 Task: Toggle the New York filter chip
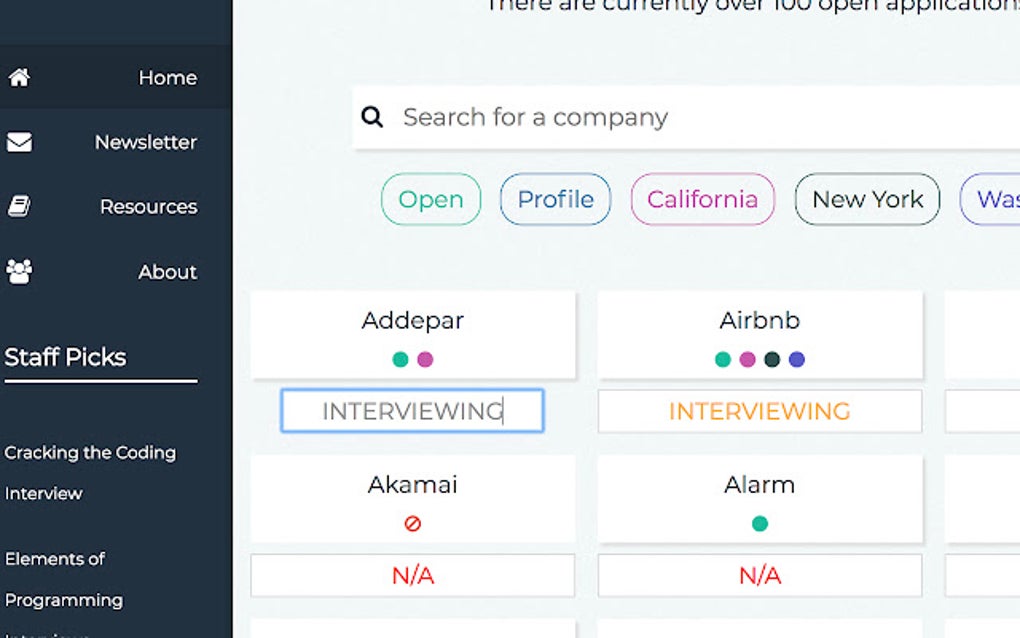(867, 199)
